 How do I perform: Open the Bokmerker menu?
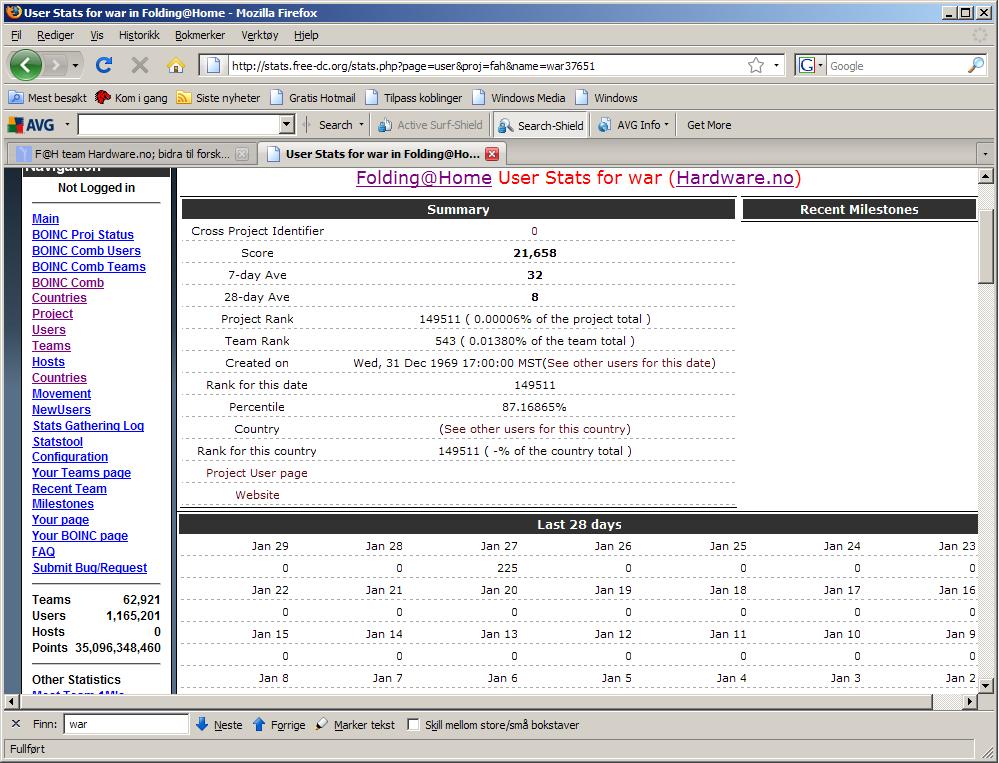point(200,35)
